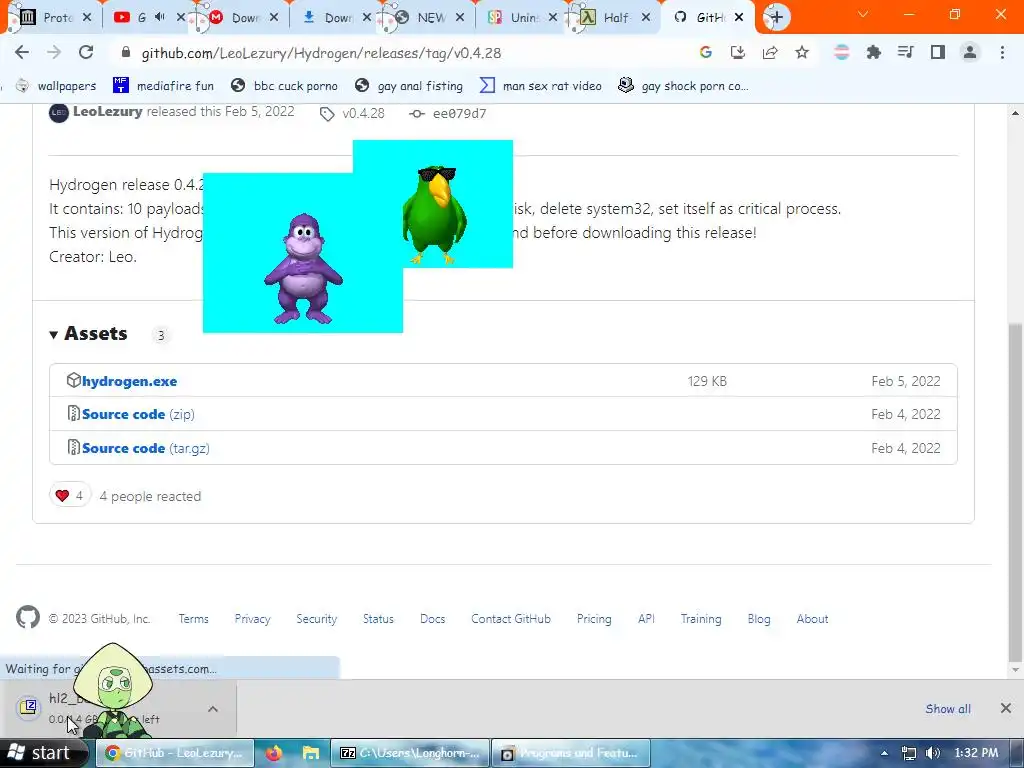The height and width of the screenshot is (768, 1024).
Task: Open the LeoLezury author profile link
Action: point(108,112)
